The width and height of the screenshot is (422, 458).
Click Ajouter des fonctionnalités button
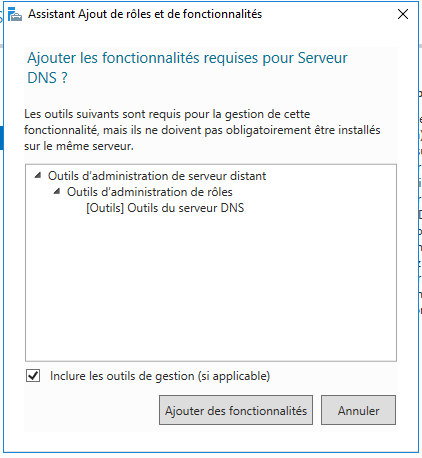pyautogui.click(x=236, y=410)
